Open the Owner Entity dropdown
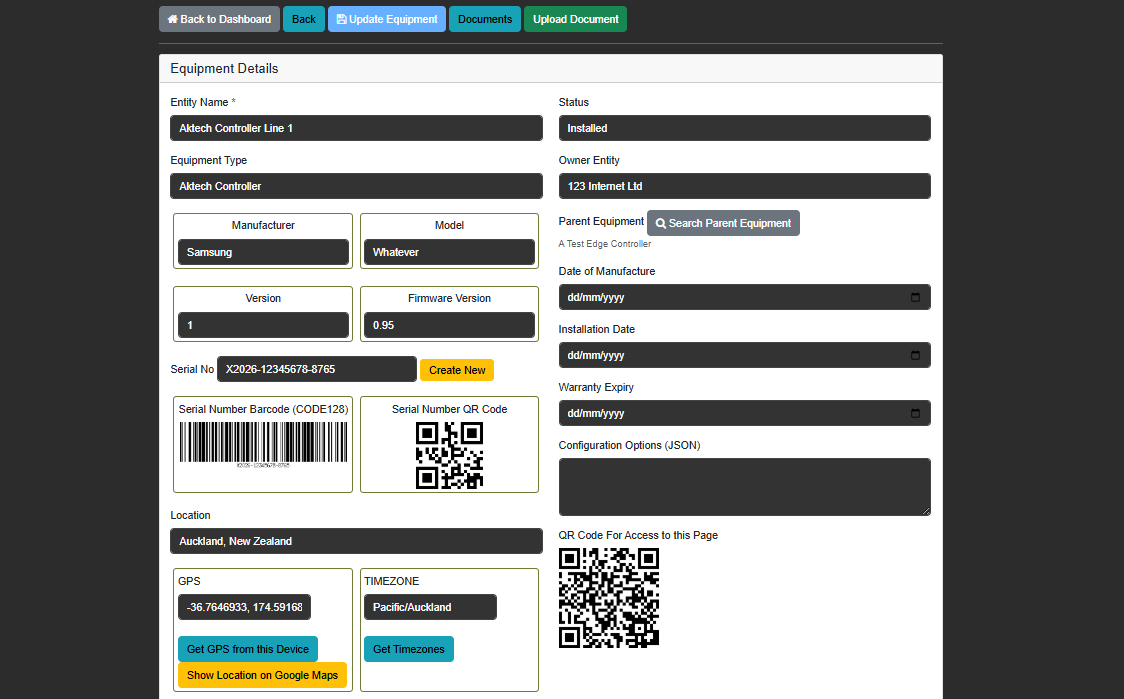Screen dimensions: 1124x699 pyautogui.click(x=744, y=186)
